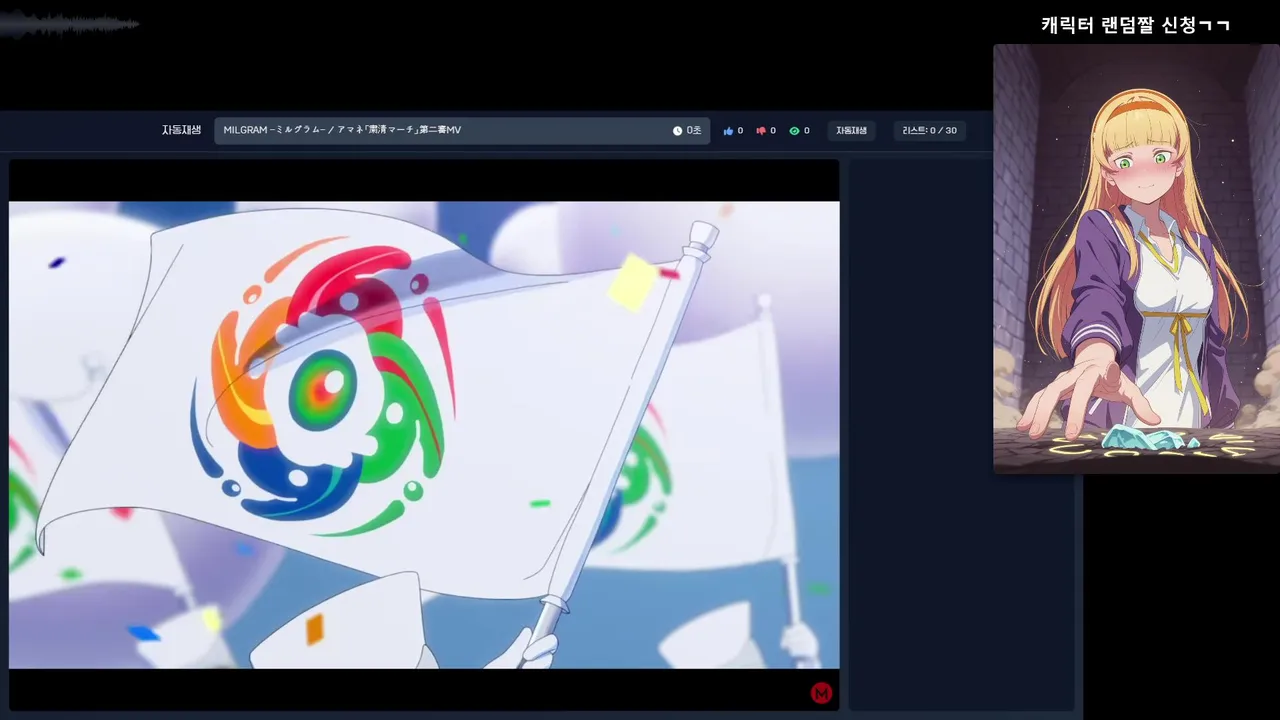The height and width of the screenshot is (720, 1280).
Task: Click the MILGRAM video title field
Action: pos(462,131)
